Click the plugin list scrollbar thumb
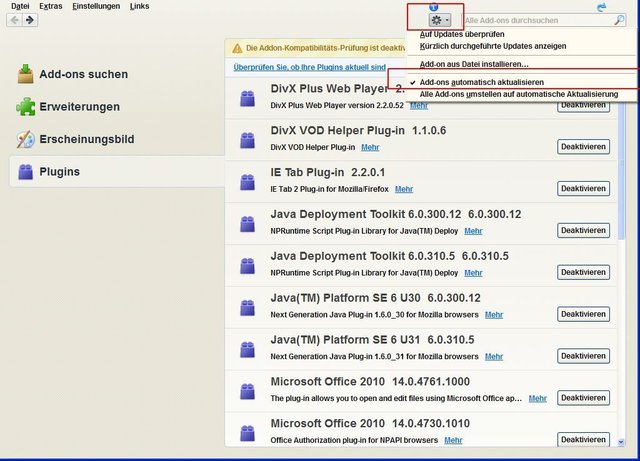Image resolution: width=640 pixels, height=461 pixels. point(621,169)
